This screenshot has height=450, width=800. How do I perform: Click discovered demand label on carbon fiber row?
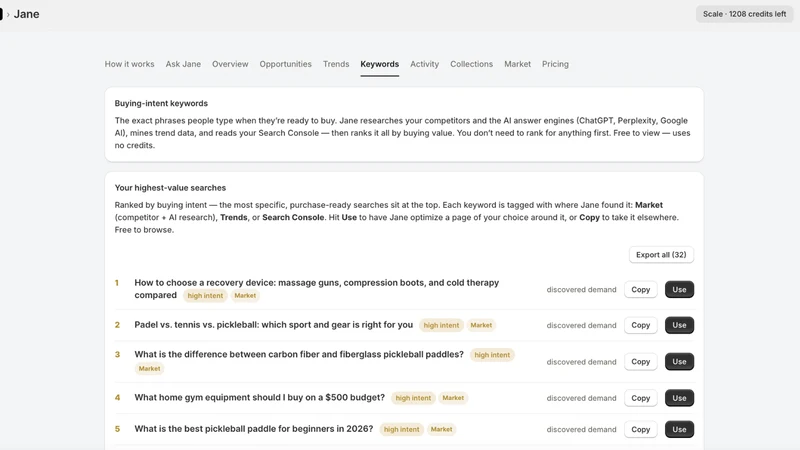tap(582, 362)
